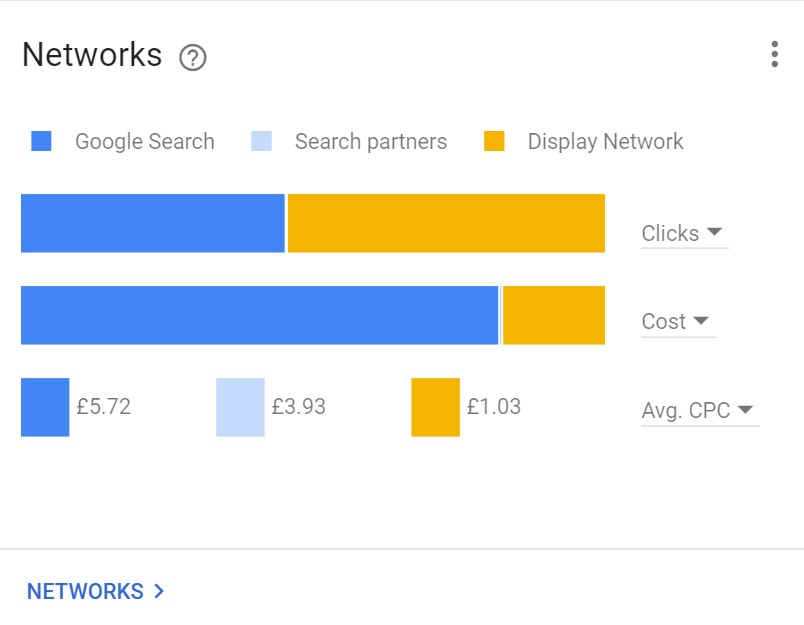Click the Display Network segment of Clicks bar
This screenshot has width=804, height=625.
(446, 223)
